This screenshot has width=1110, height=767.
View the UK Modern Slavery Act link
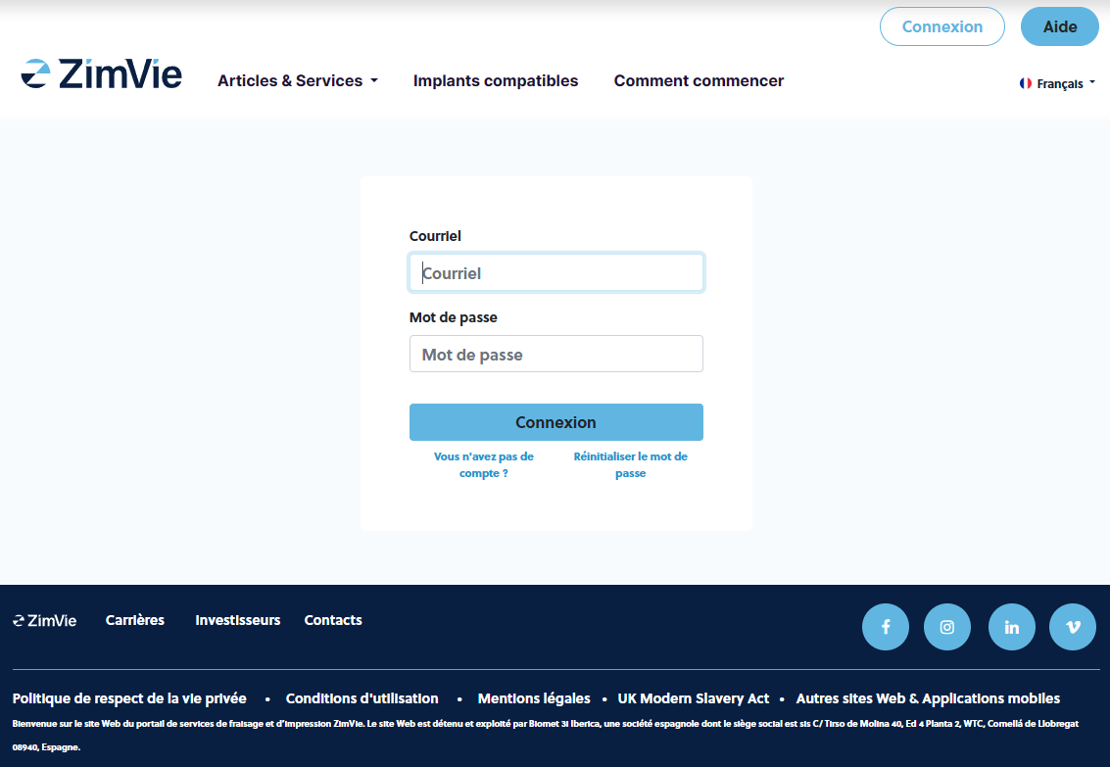point(693,698)
